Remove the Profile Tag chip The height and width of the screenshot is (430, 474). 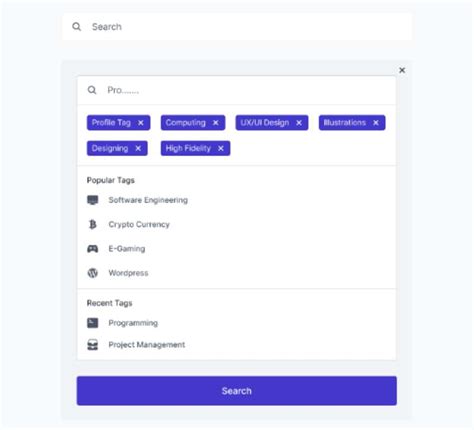point(141,123)
